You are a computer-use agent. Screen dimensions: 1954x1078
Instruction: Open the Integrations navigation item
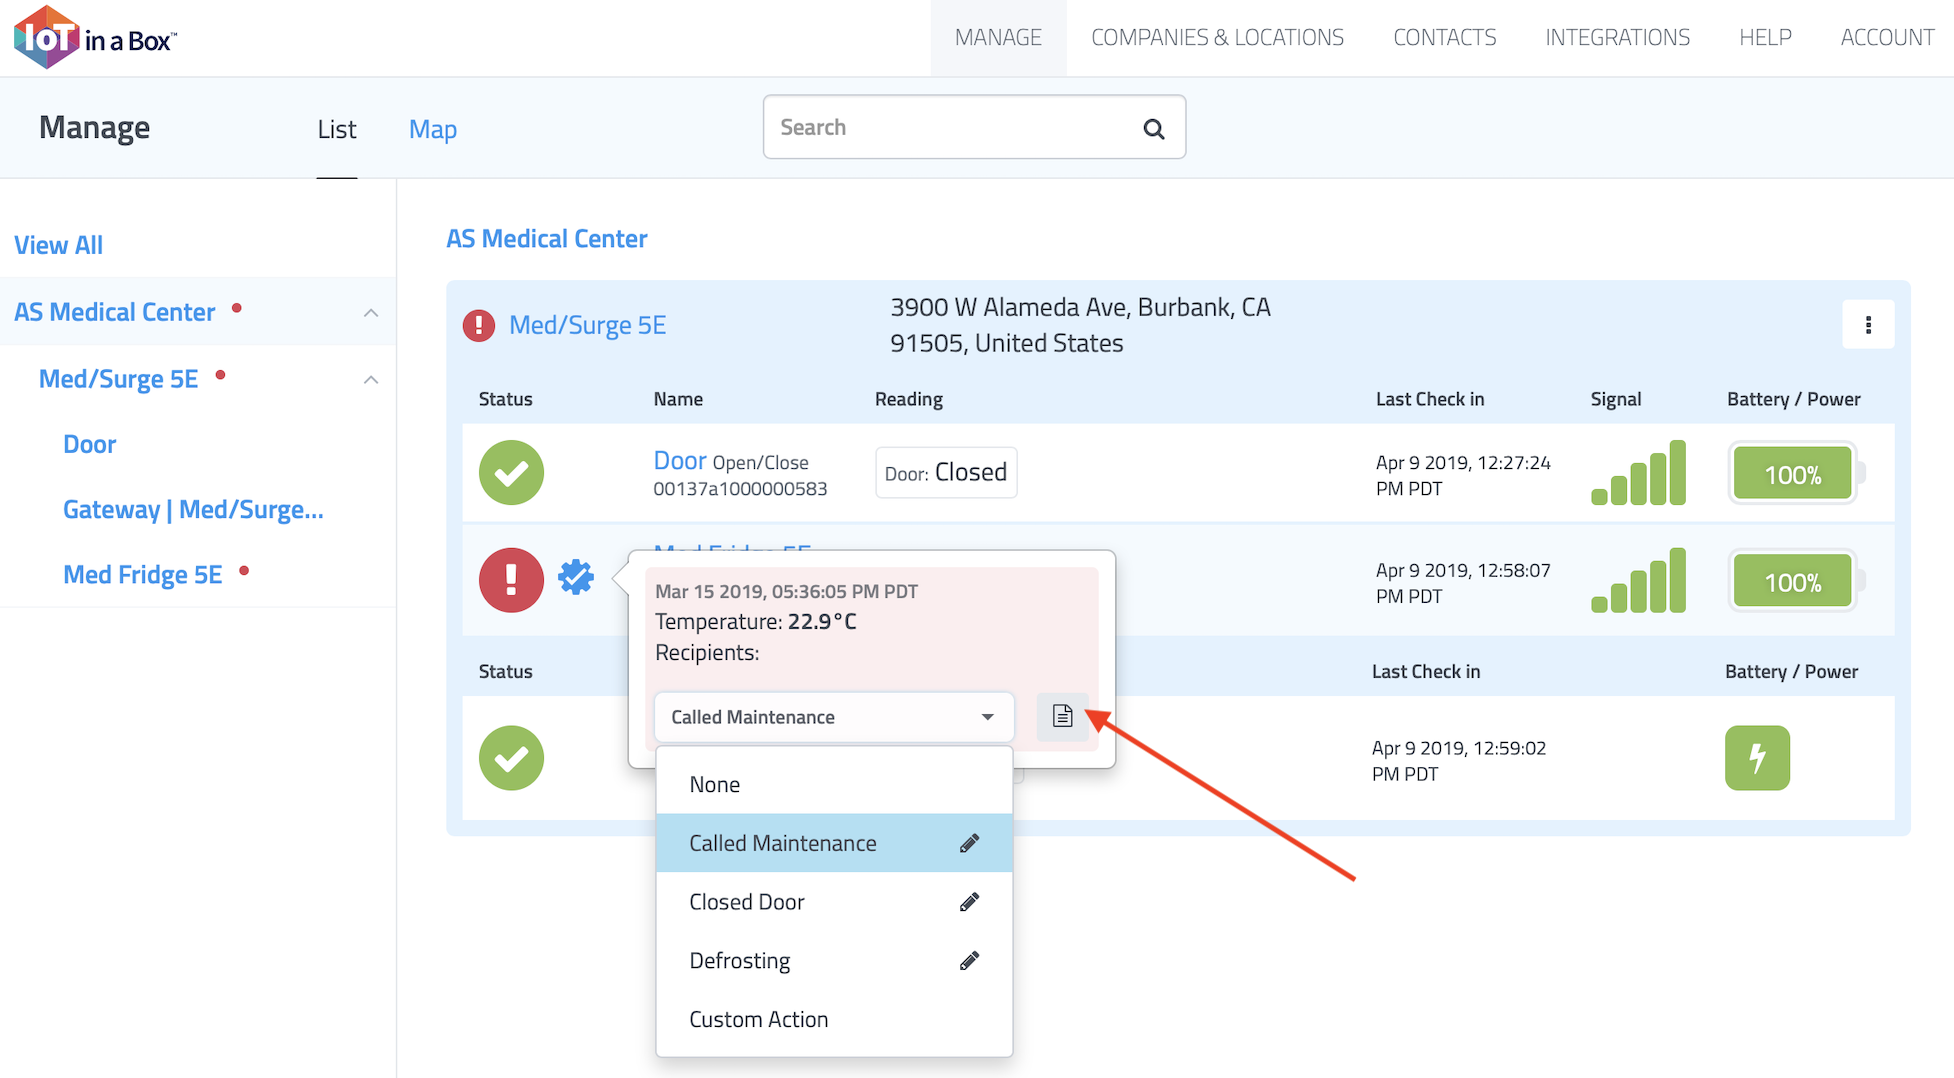[x=1617, y=38]
